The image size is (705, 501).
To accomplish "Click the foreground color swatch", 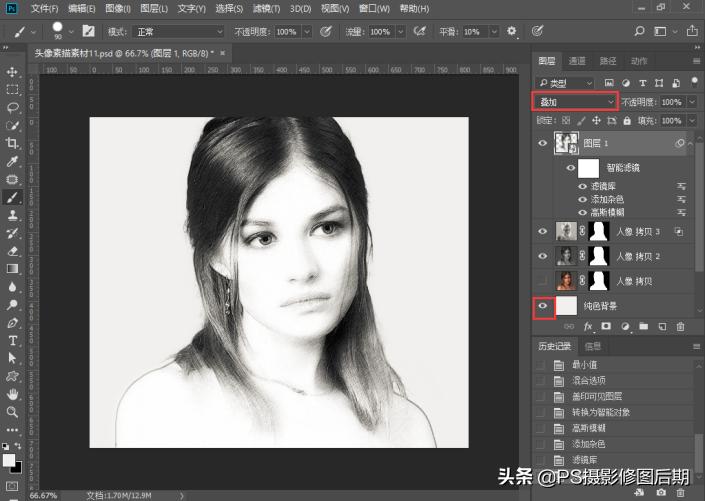I will pos(9,460).
